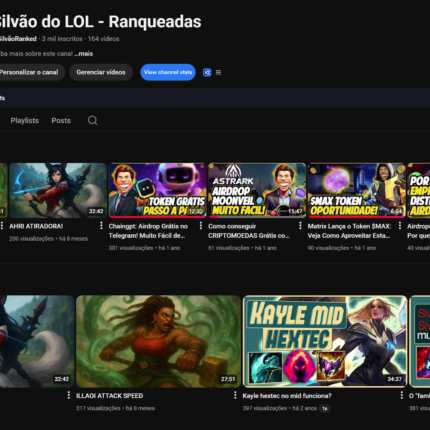Image resolution: width=430 pixels, height=430 pixels.
Task: Open the large Ahri thumbnail with 32:42
Action: (37, 341)
